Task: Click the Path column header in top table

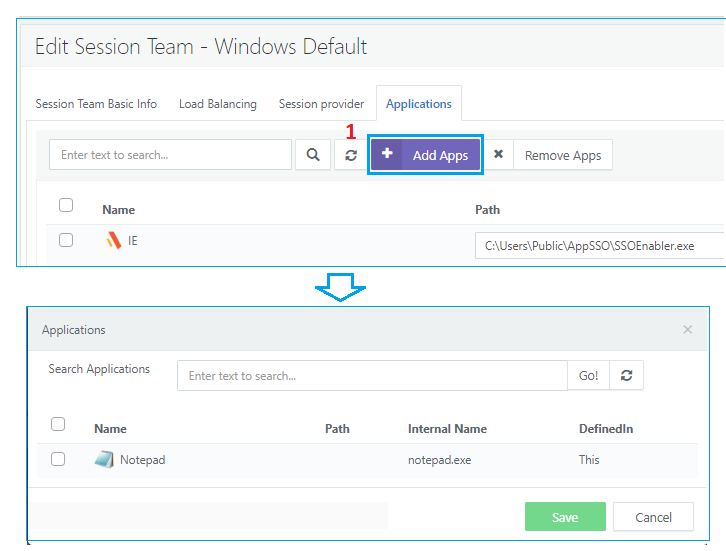Action: pos(488,210)
